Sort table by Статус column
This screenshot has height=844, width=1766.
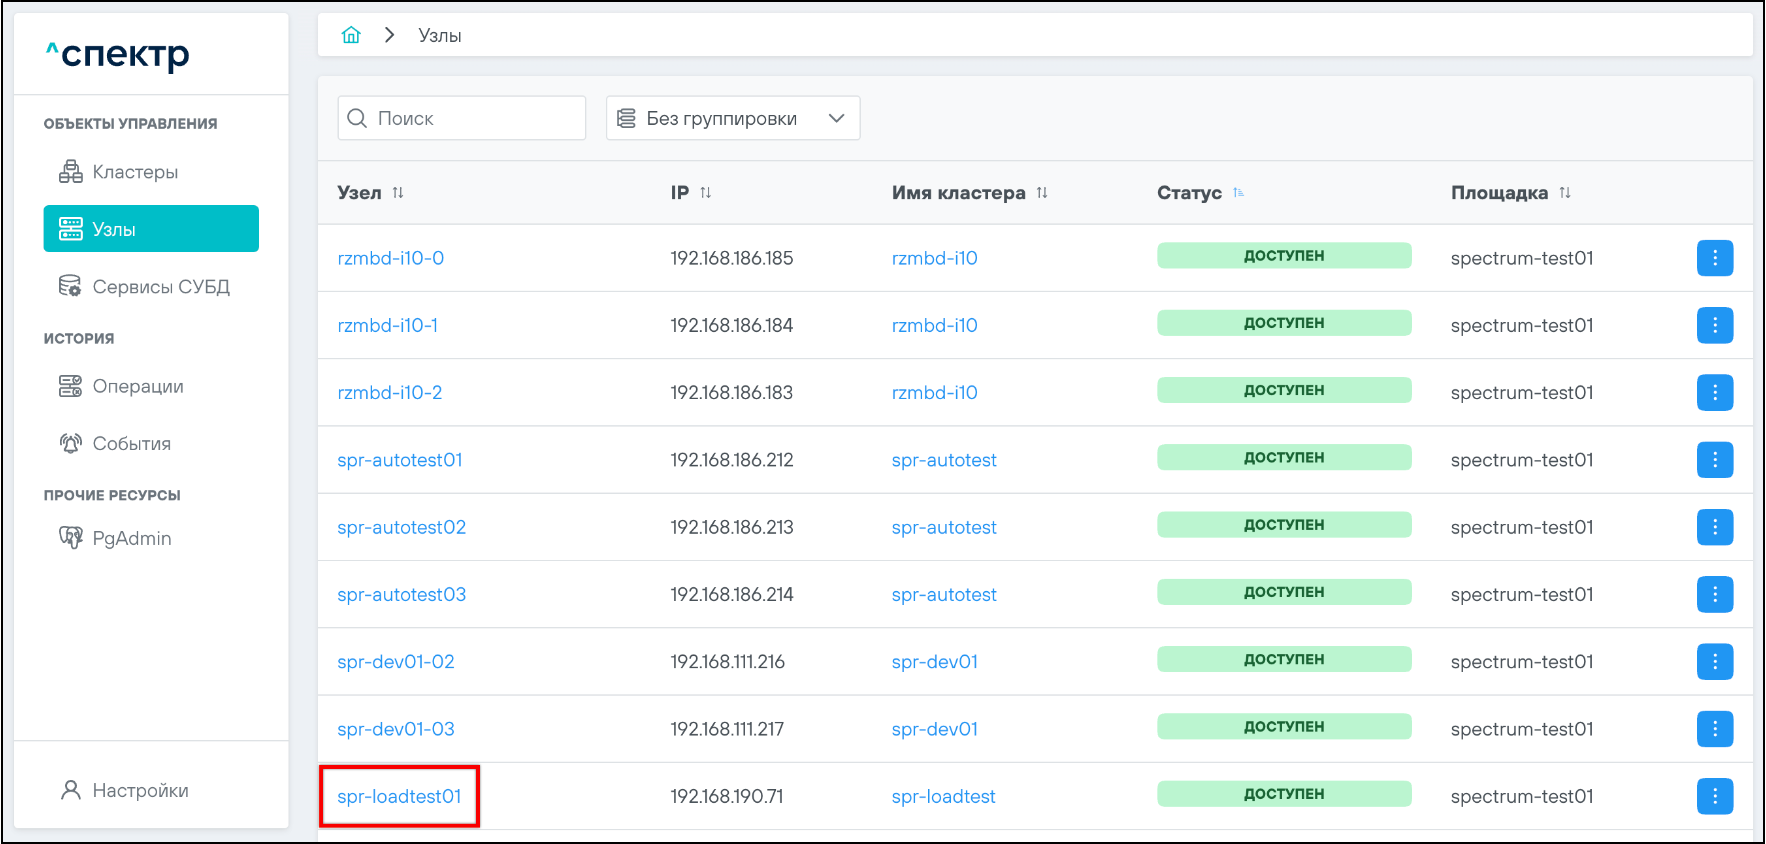(1239, 193)
